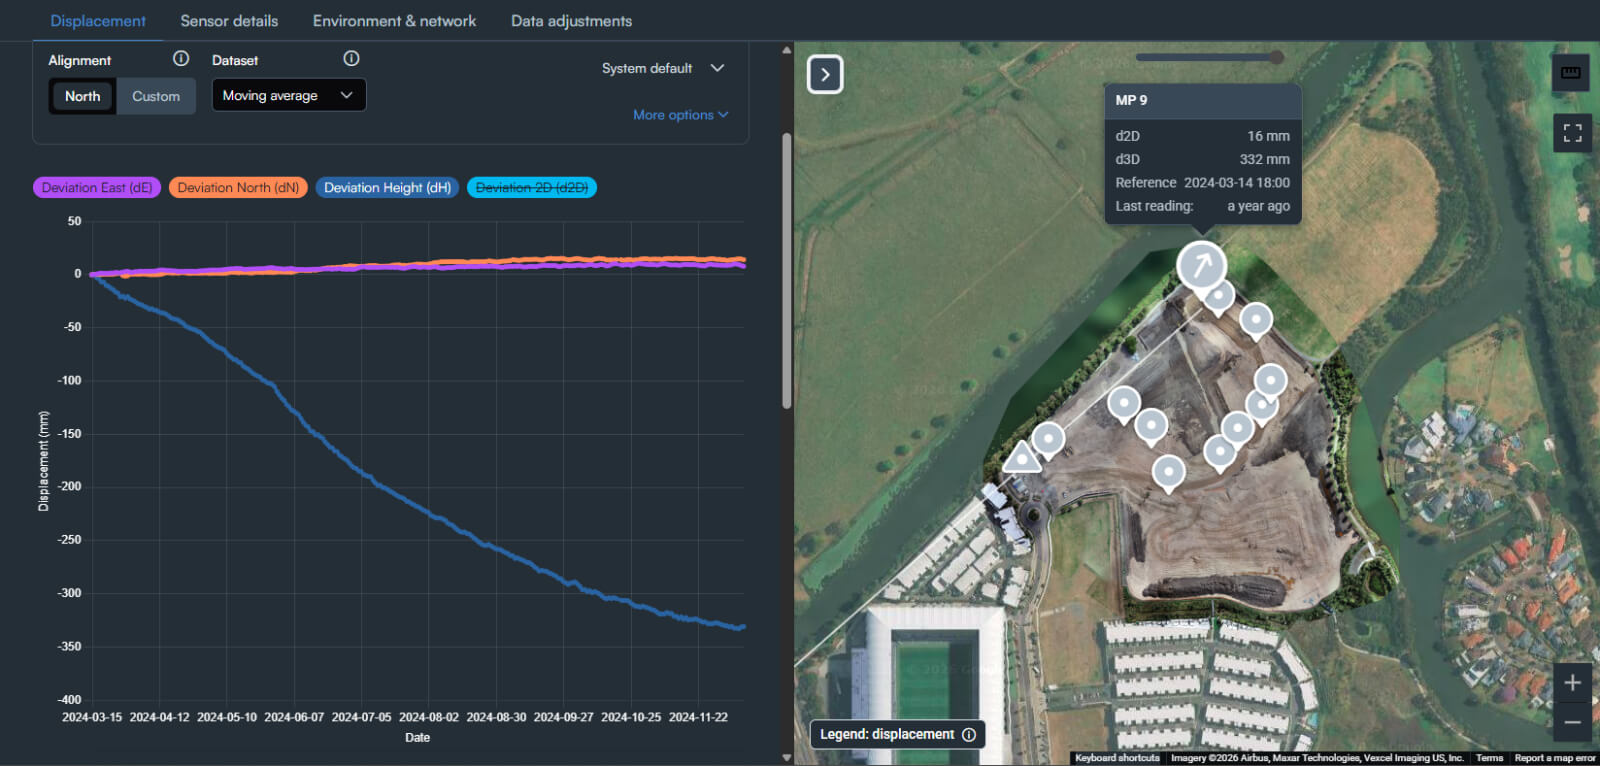Select North alignment
This screenshot has width=1600, height=766.
point(83,96)
